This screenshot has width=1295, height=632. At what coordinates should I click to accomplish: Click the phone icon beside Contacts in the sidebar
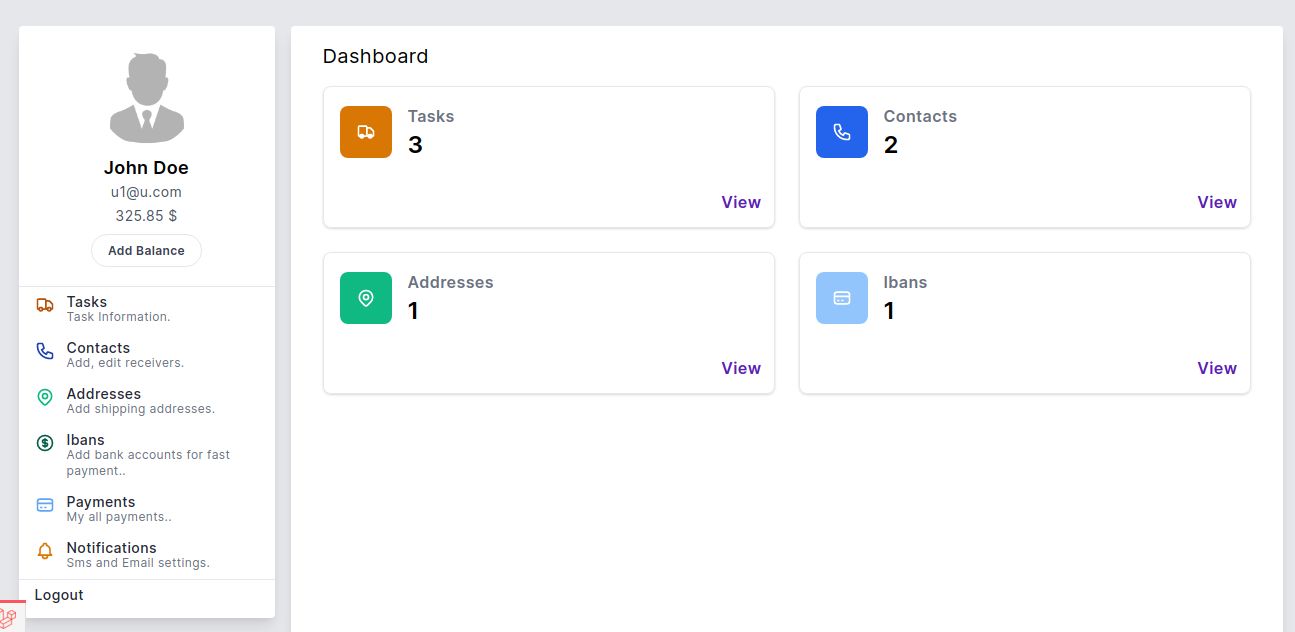point(45,351)
